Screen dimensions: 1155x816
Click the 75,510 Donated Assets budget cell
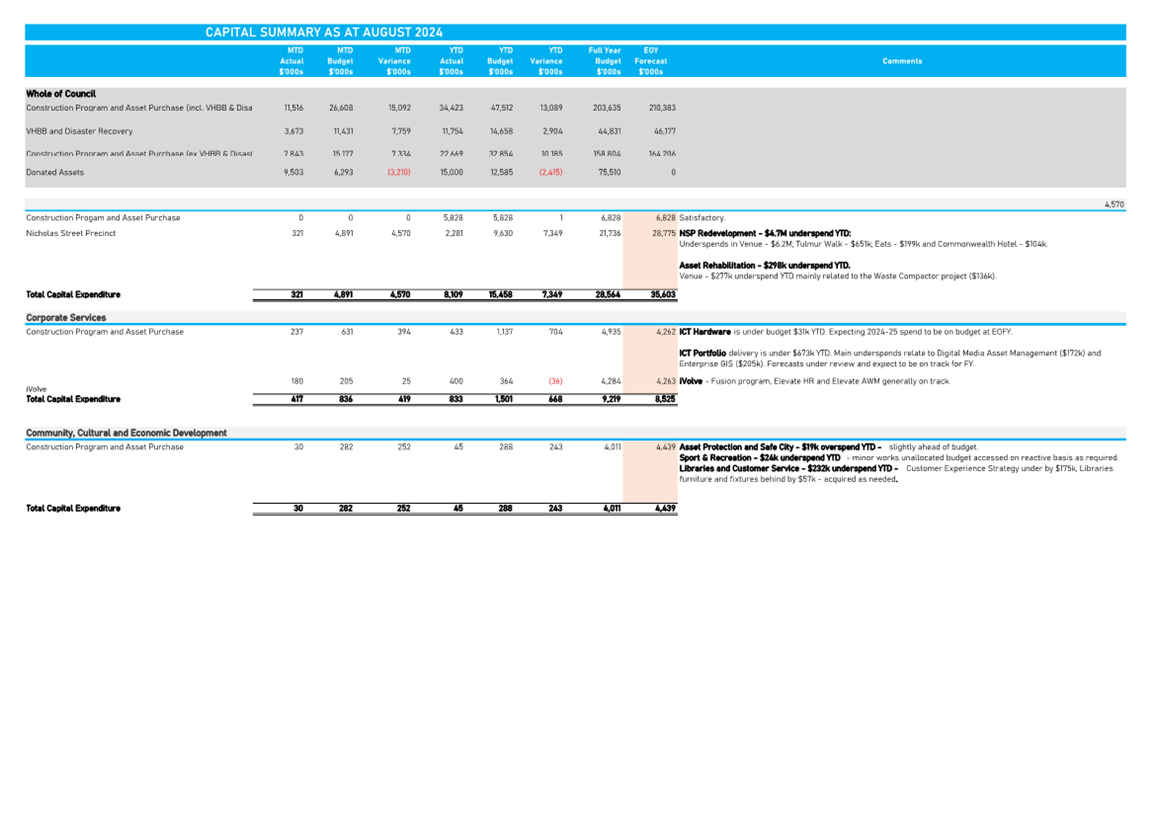(609, 172)
